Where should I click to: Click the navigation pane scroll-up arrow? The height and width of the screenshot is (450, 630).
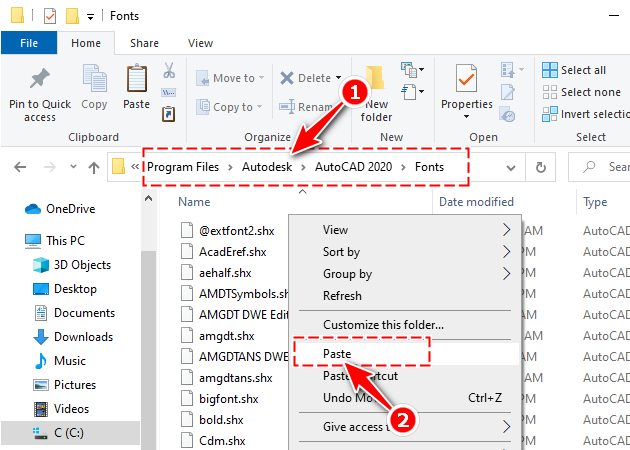[x=148, y=198]
